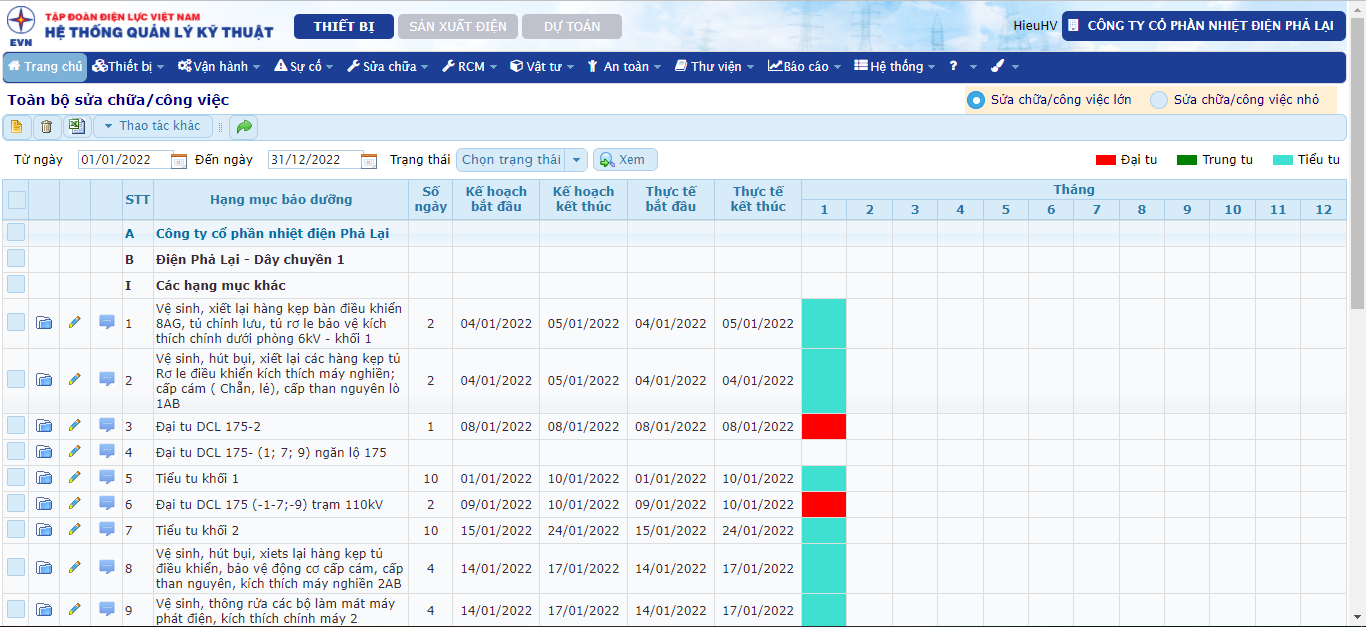Open the An toàn menu
Viewport: 1366px width, 627px height.
coord(625,66)
